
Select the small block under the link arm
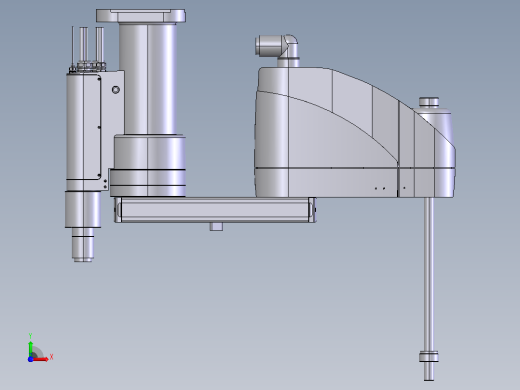216,227
